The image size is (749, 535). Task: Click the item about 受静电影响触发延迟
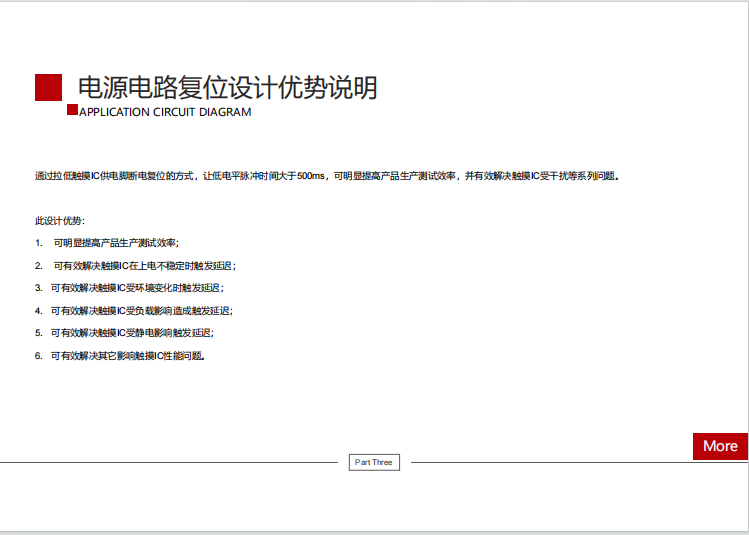click(132, 333)
